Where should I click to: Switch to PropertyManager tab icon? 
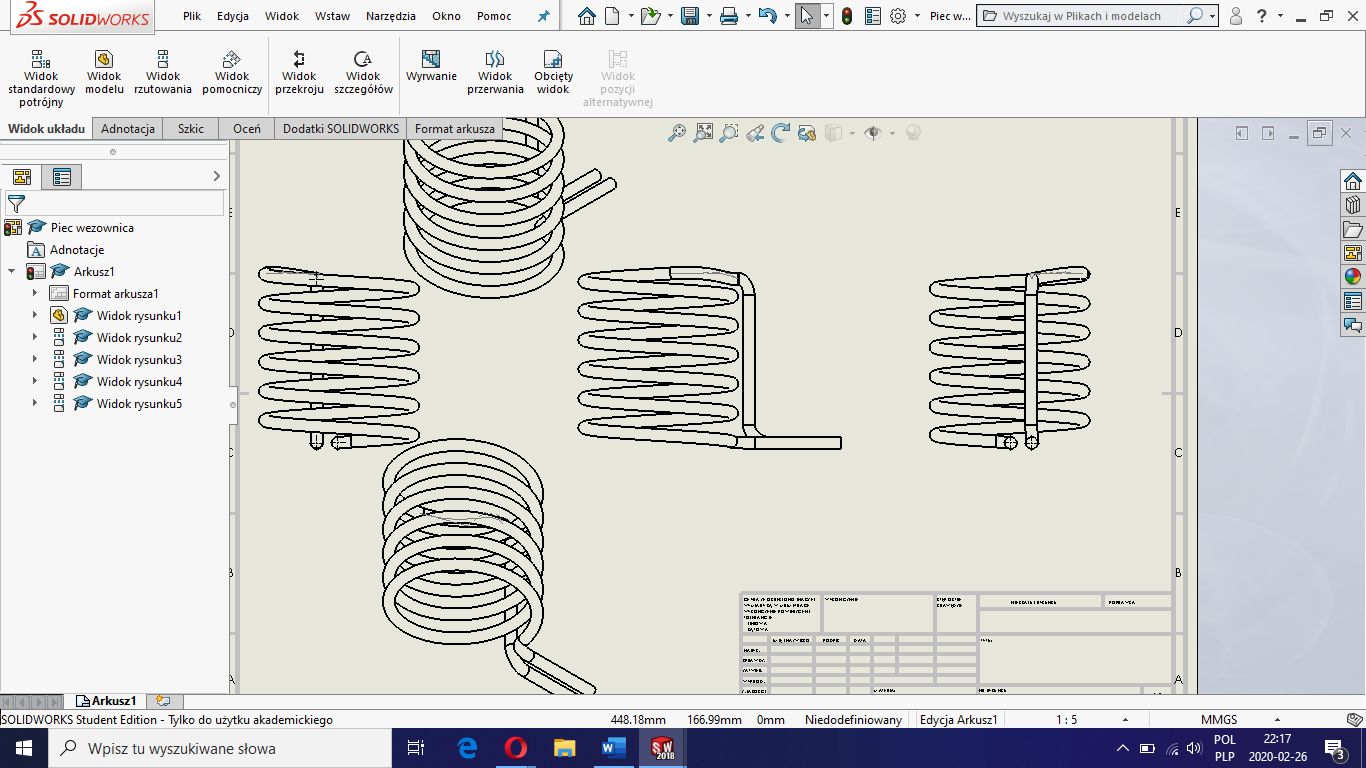coord(62,177)
